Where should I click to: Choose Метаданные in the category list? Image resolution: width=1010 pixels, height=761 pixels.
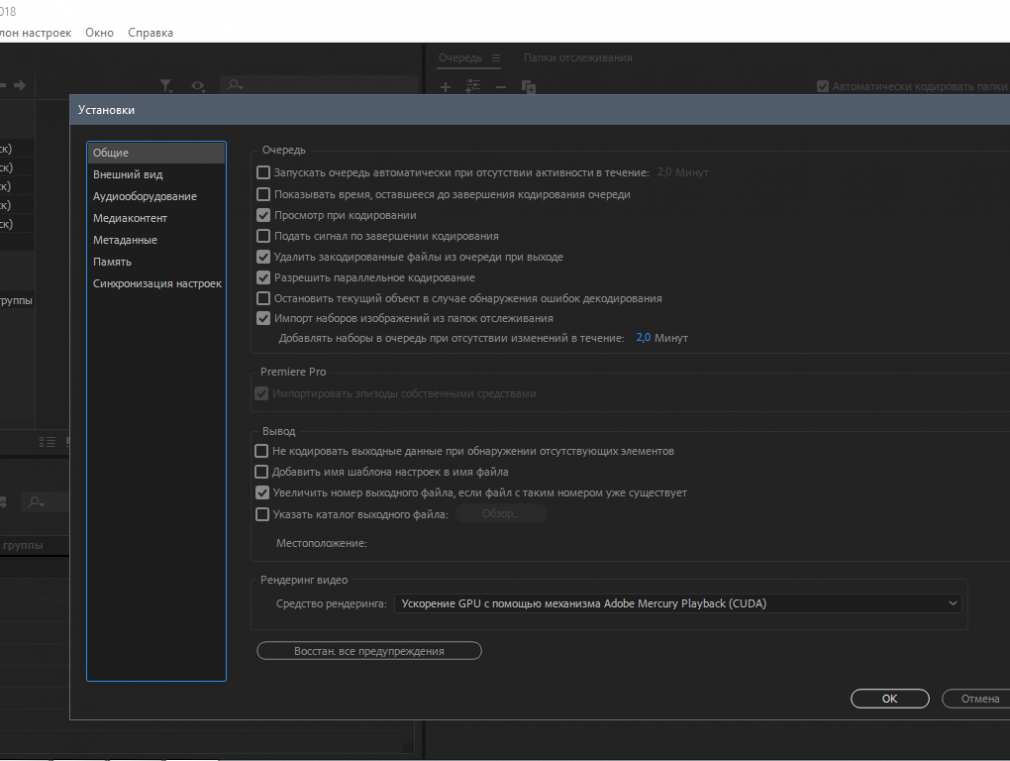[125, 240]
